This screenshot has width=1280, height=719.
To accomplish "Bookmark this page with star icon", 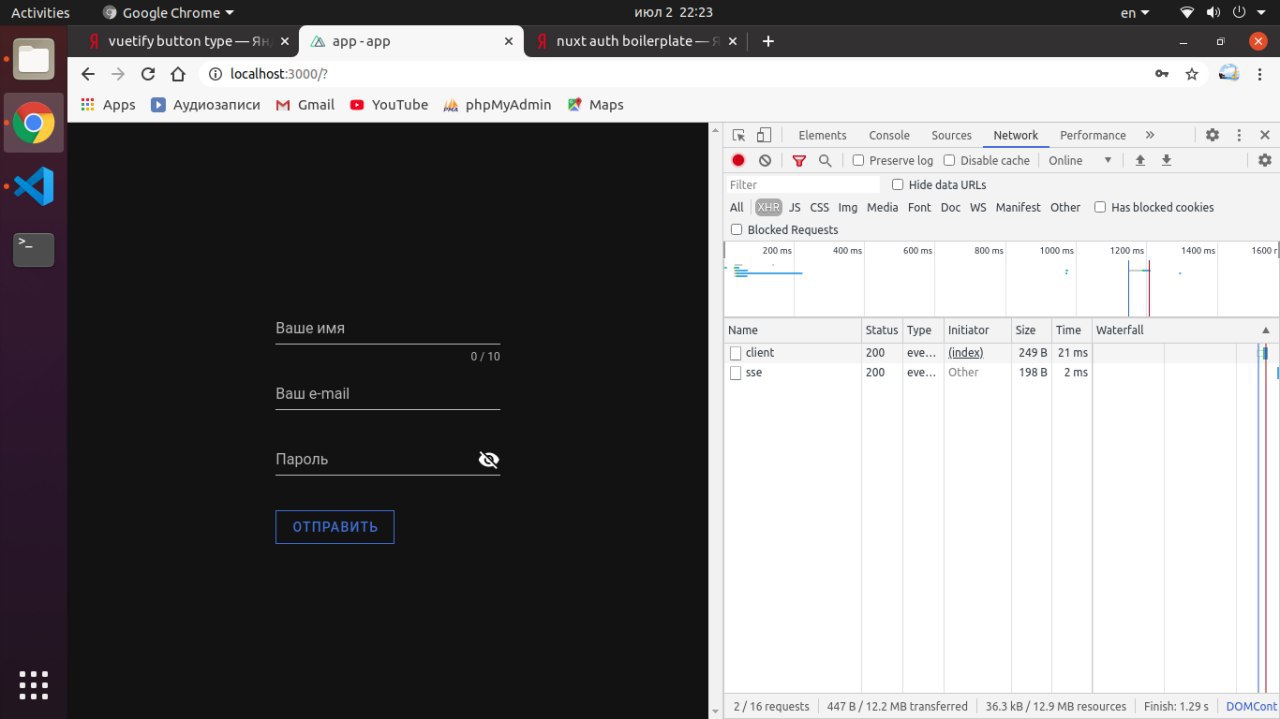I will (x=1192, y=74).
